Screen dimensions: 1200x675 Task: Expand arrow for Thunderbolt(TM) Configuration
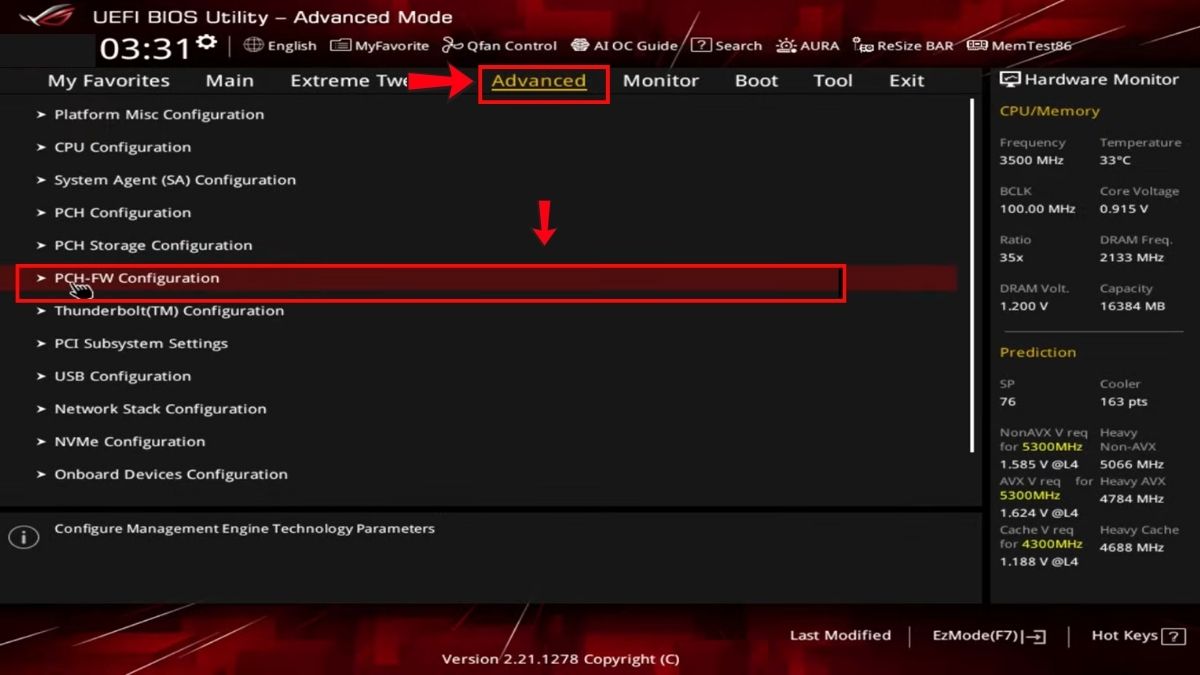click(41, 311)
